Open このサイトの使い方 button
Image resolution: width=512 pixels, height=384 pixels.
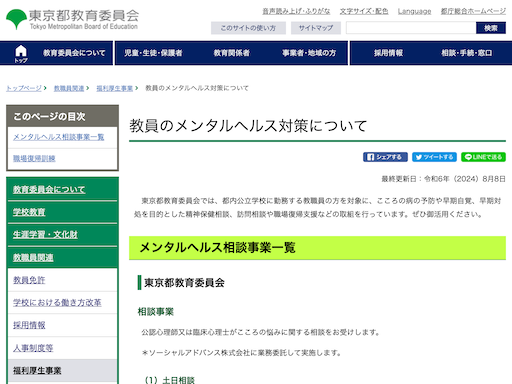click(x=248, y=28)
